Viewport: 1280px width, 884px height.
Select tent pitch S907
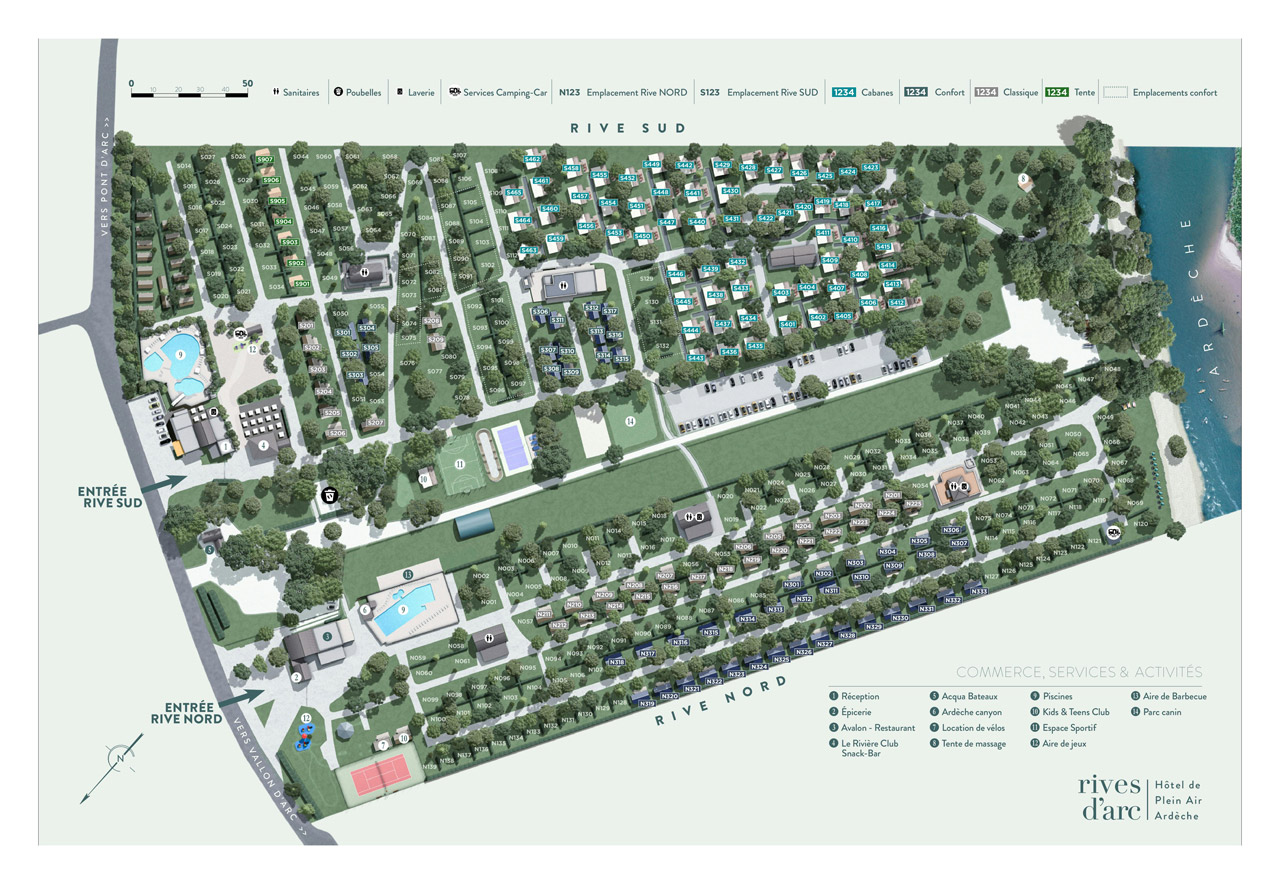265,160
